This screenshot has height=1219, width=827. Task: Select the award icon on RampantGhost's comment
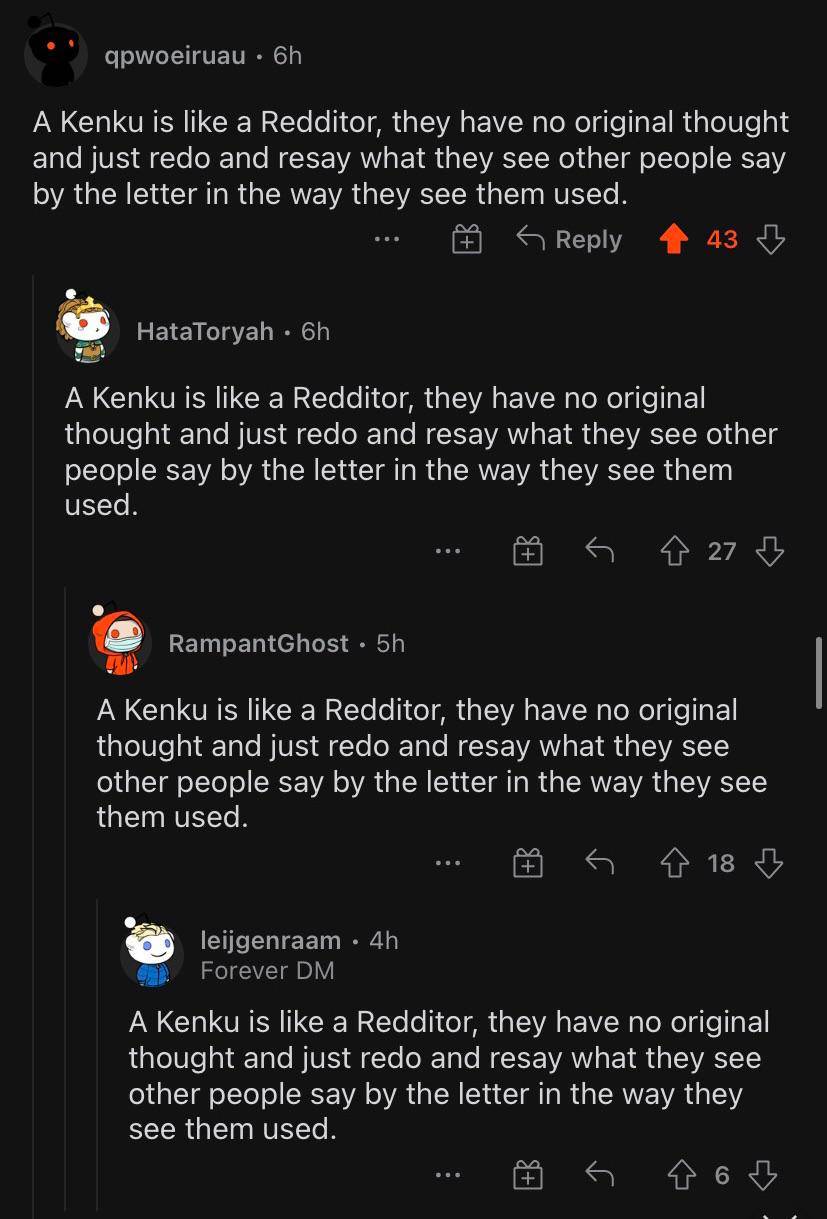coord(527,863)
